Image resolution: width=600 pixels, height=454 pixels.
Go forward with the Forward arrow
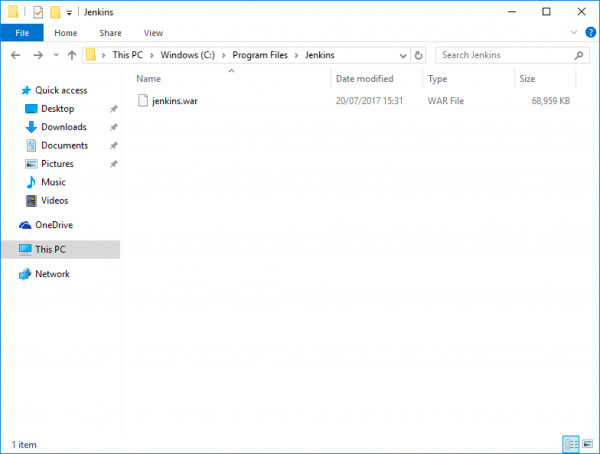38,56
